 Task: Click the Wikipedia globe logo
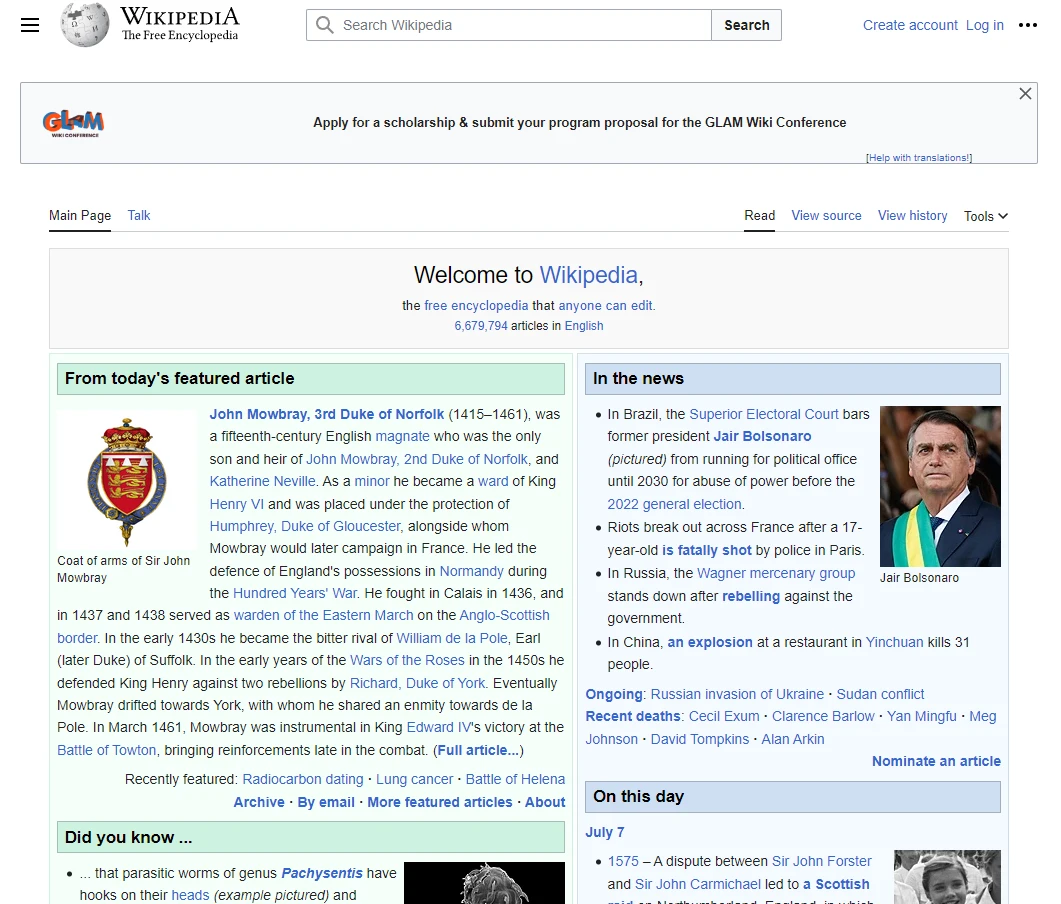click(x=84, y=25)
